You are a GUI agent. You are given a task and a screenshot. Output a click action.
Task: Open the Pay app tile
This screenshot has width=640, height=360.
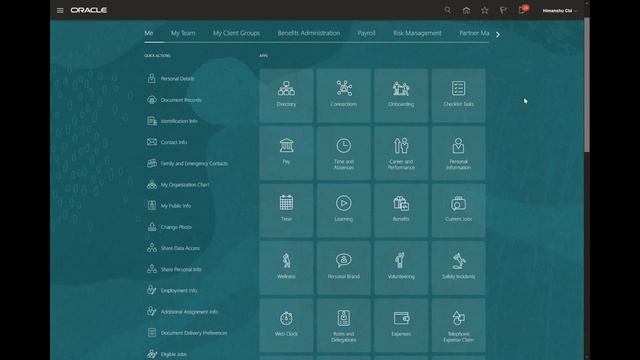tap(286, 153)
